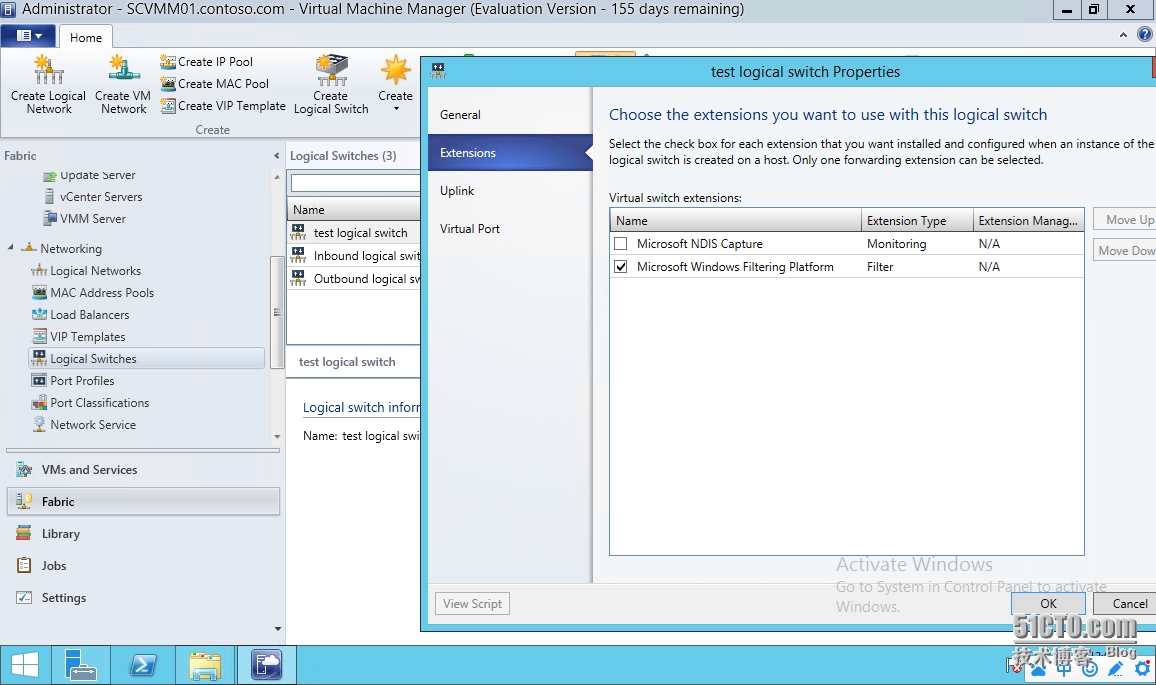Select Outbound logical switch row
Image resolution: width=1156 pixels, height=685 pixels.
point(354,279)
